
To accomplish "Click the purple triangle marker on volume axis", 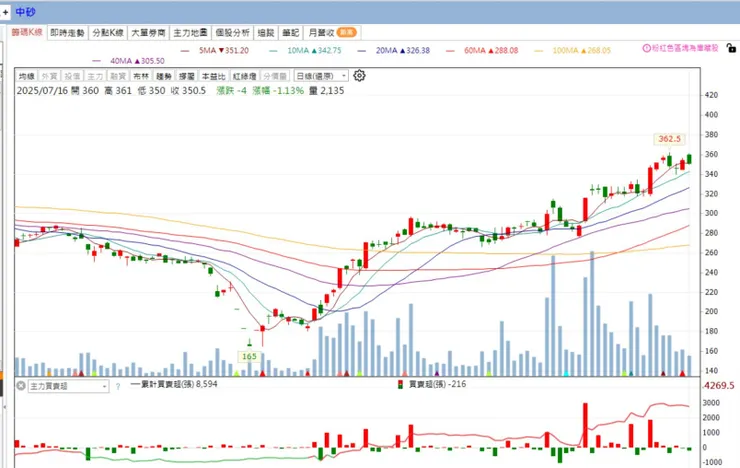I will tap(437, 373).
